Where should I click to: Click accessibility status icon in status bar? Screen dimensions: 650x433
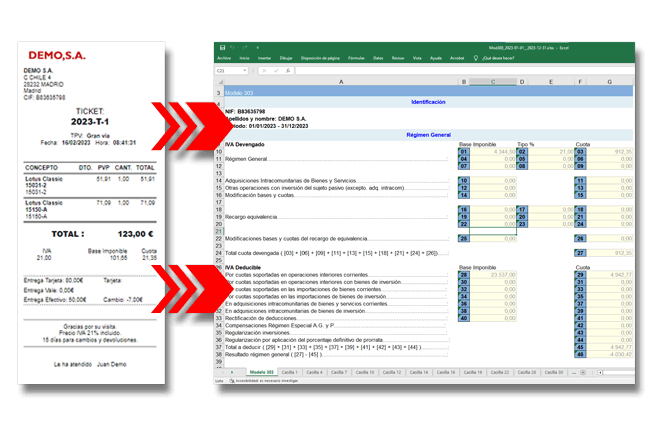[x=232, y=380]
